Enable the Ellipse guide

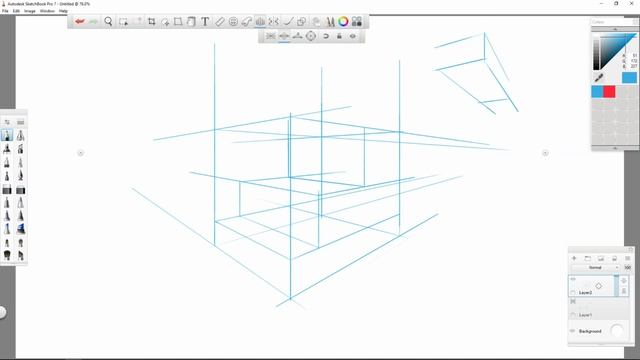point(233,22)
